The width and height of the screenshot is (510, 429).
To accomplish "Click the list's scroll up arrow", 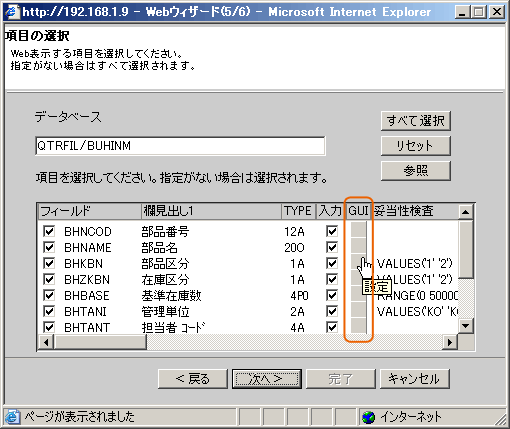I will pos(466,212).
